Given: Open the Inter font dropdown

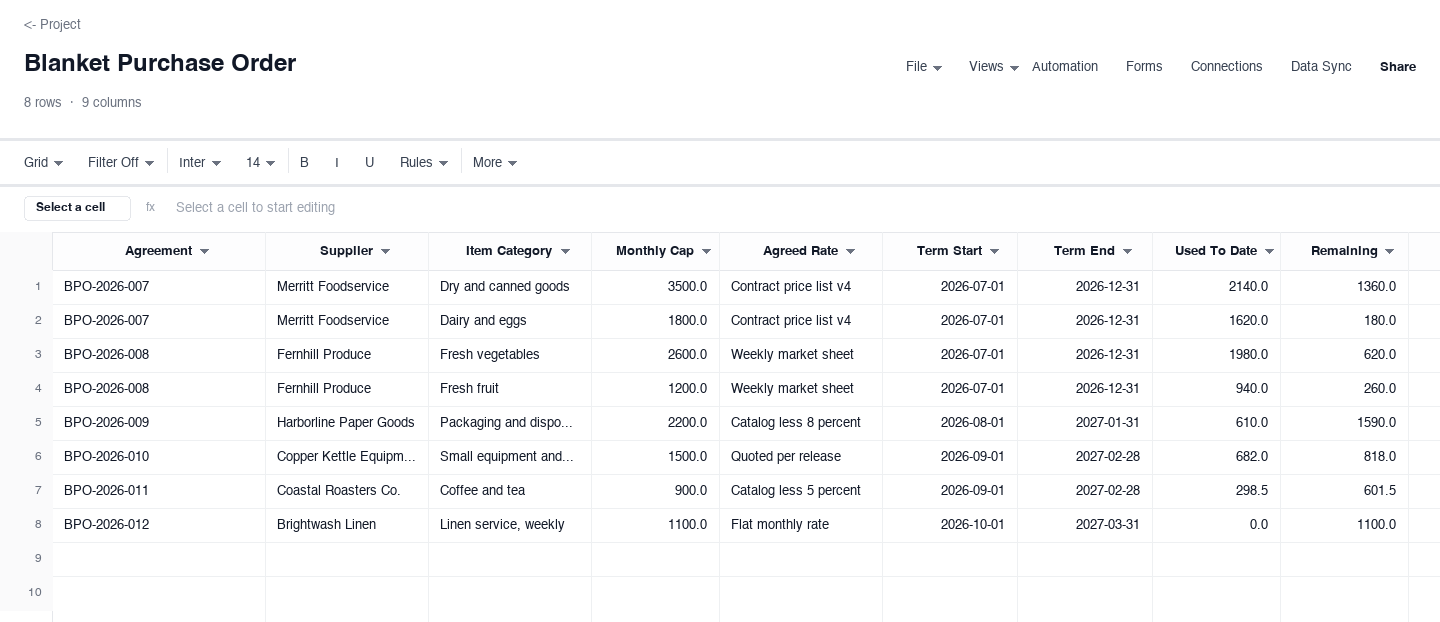Looking at the screenshot, I should [x=200, y=163].
